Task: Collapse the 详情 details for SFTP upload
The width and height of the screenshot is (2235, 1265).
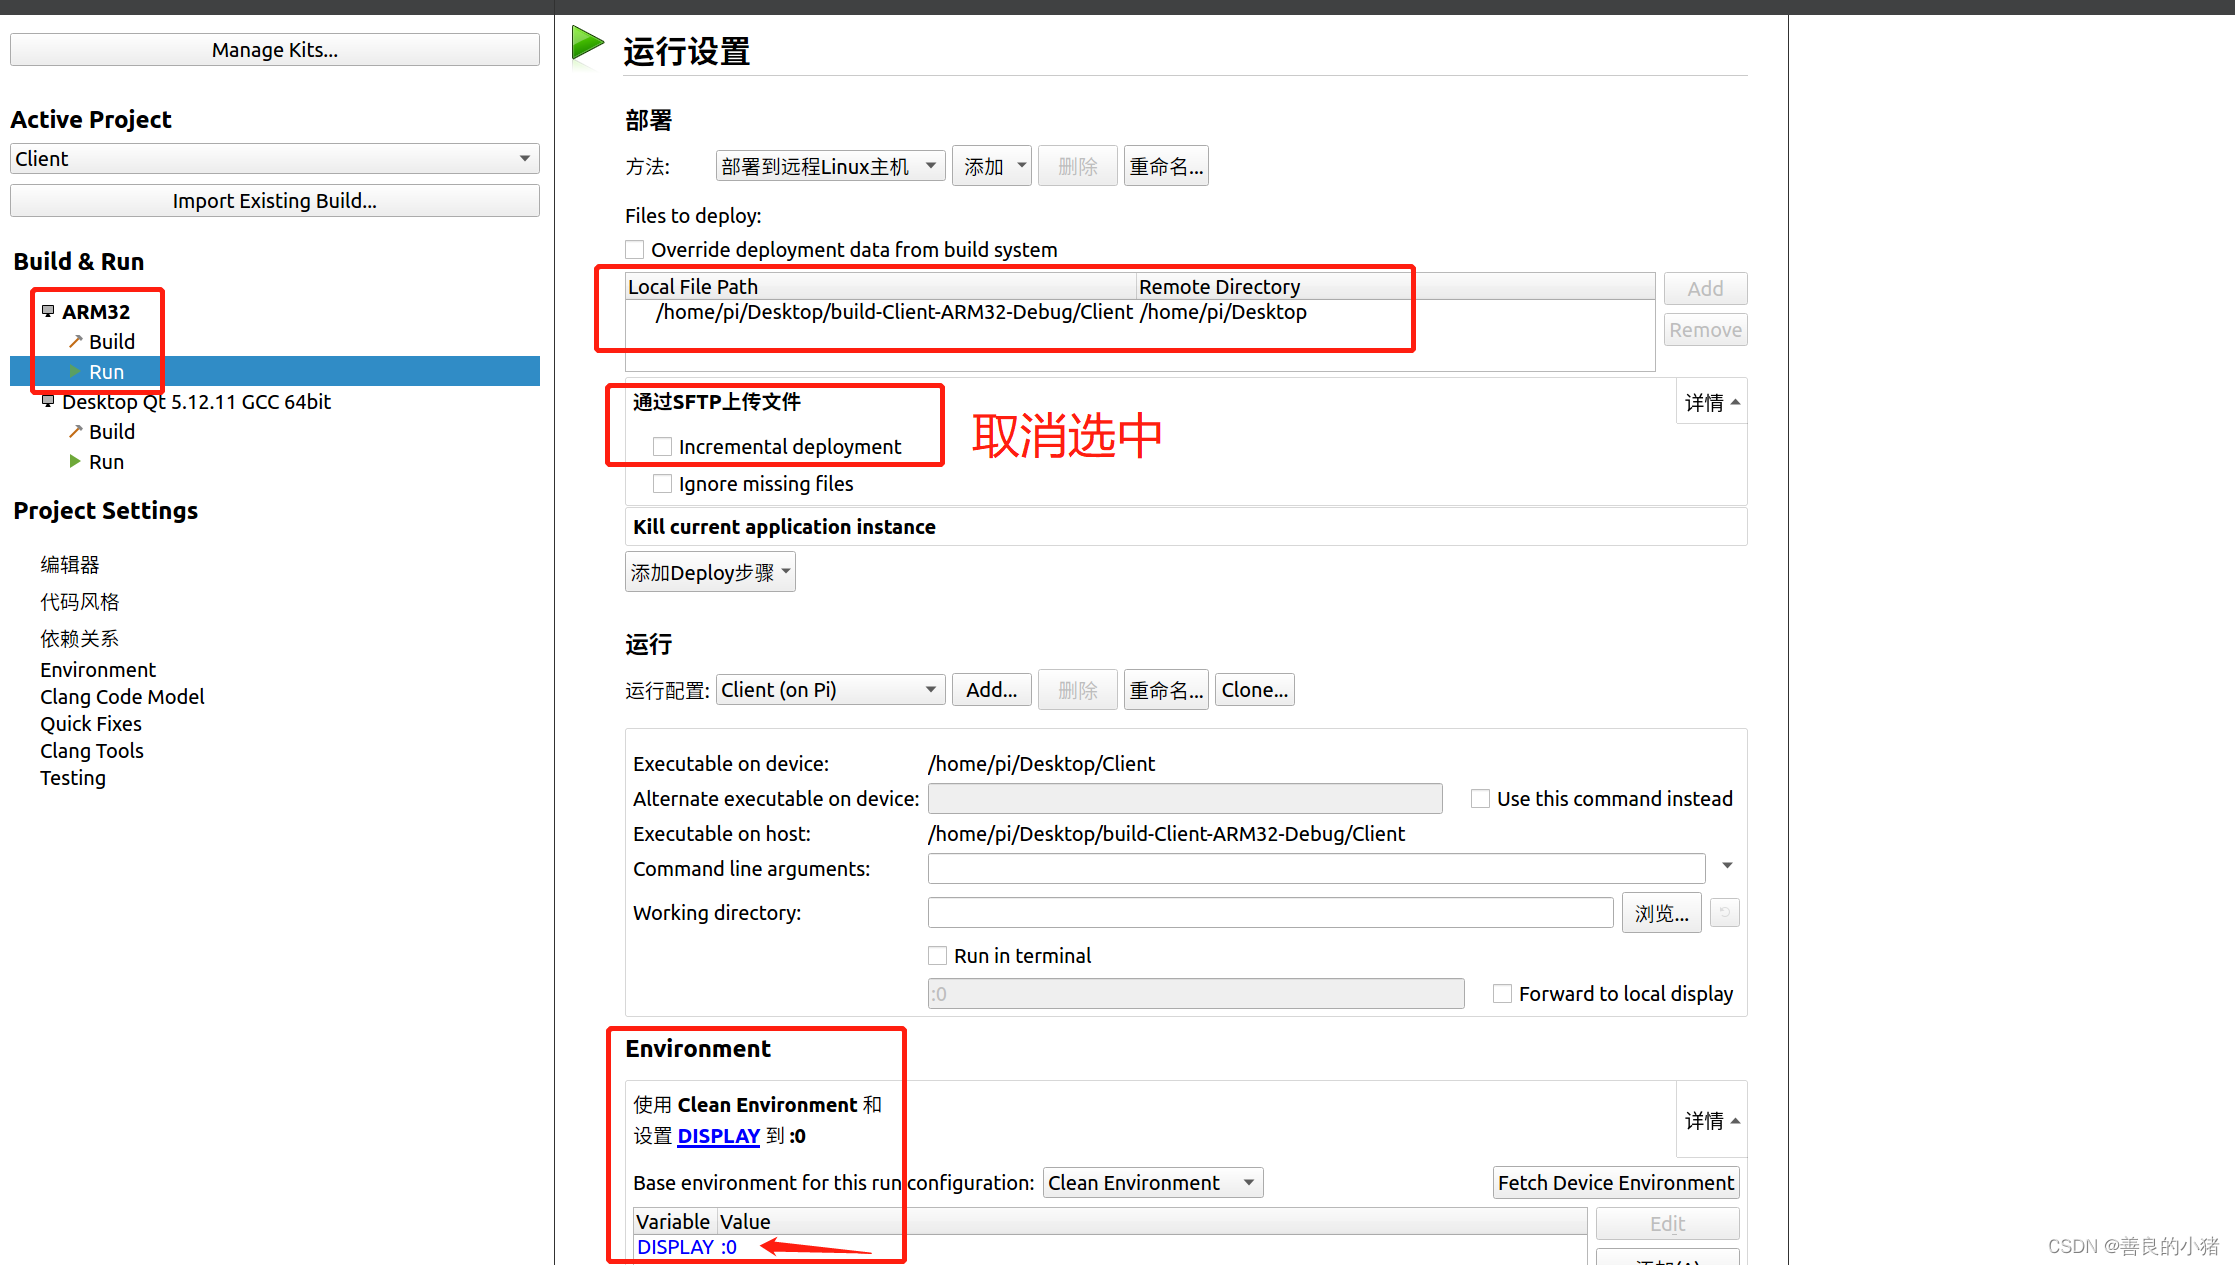Action: (1712, 403)
